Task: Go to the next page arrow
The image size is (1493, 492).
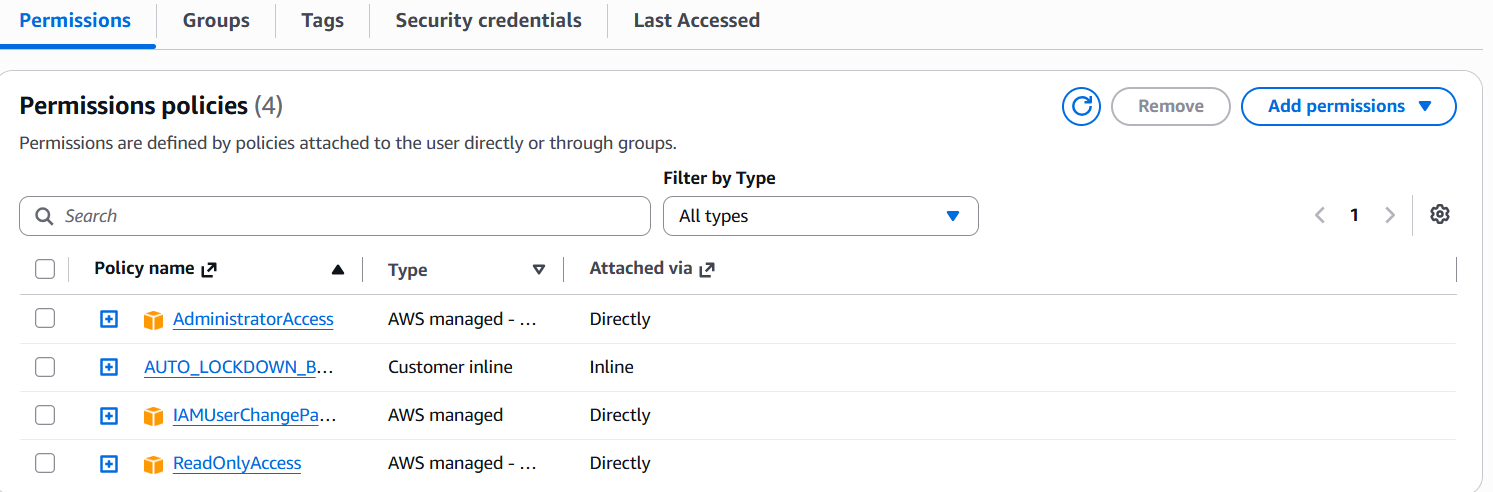Action: pos(1389,215)
